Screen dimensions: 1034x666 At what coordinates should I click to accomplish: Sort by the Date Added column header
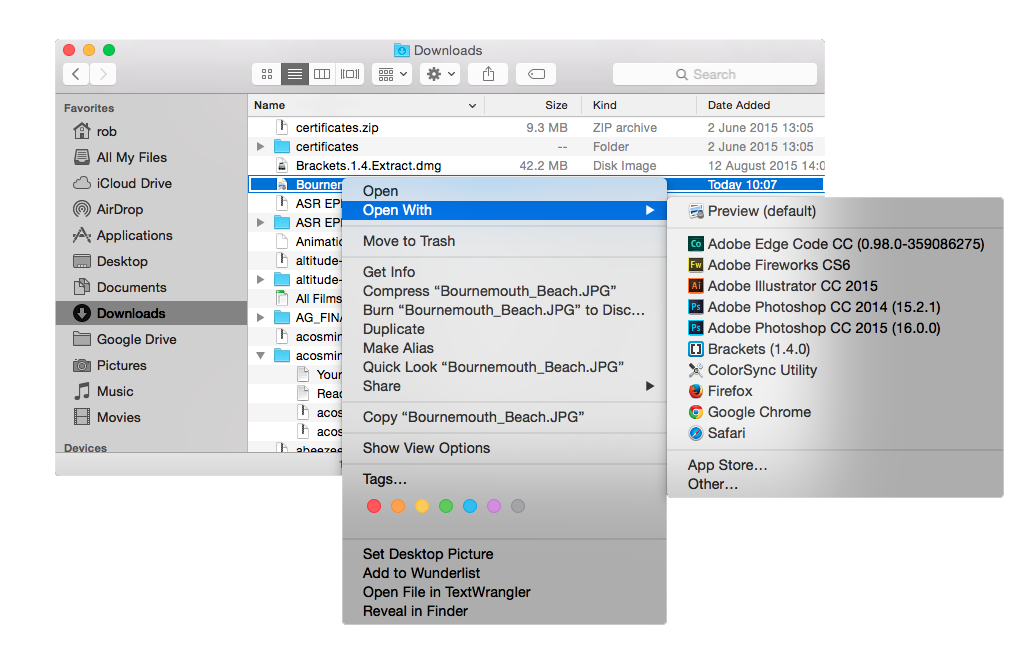[x=761, y=105]
